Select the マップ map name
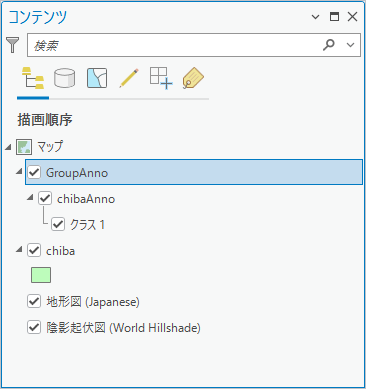 click(x=50, y=147)
